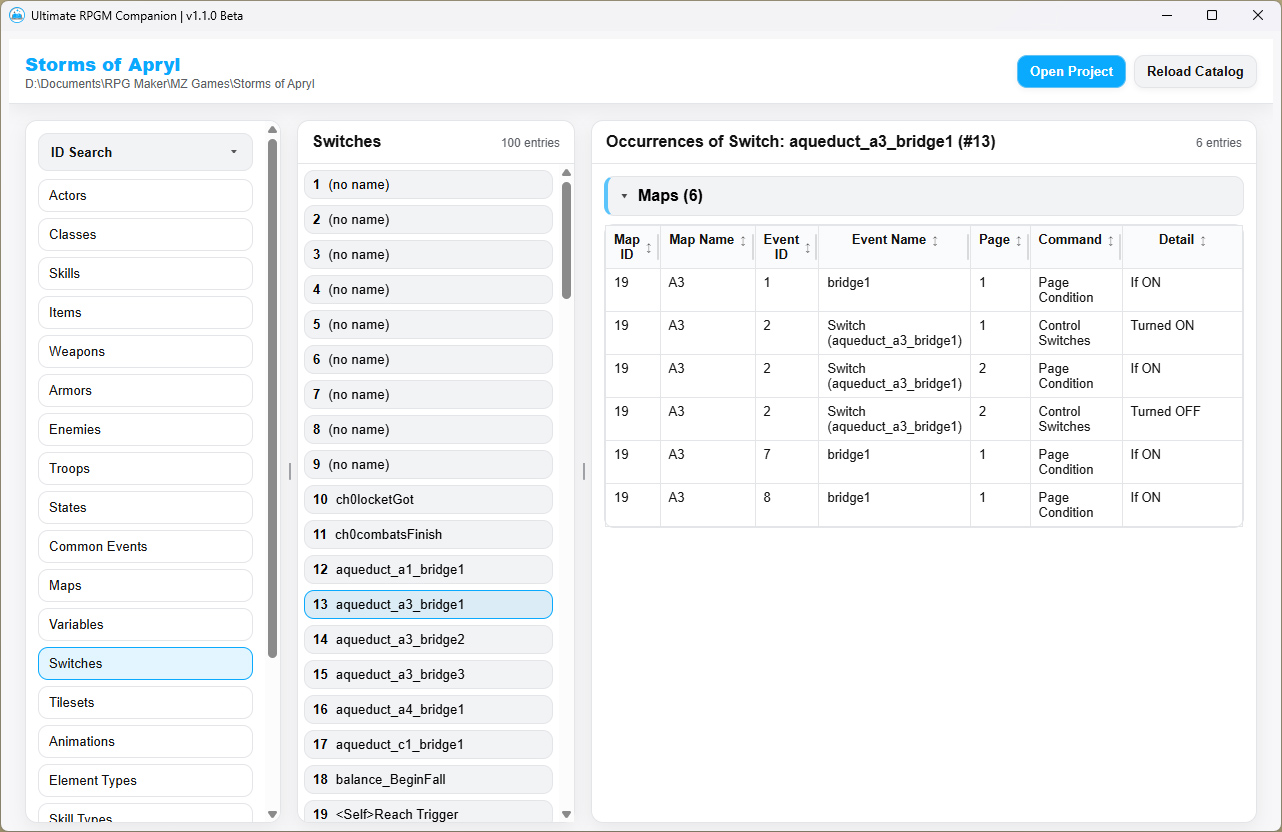Click the Reload Catalog button
Image resolution: width=1282 pixels, height=832 pixels.
(1195, 71)
